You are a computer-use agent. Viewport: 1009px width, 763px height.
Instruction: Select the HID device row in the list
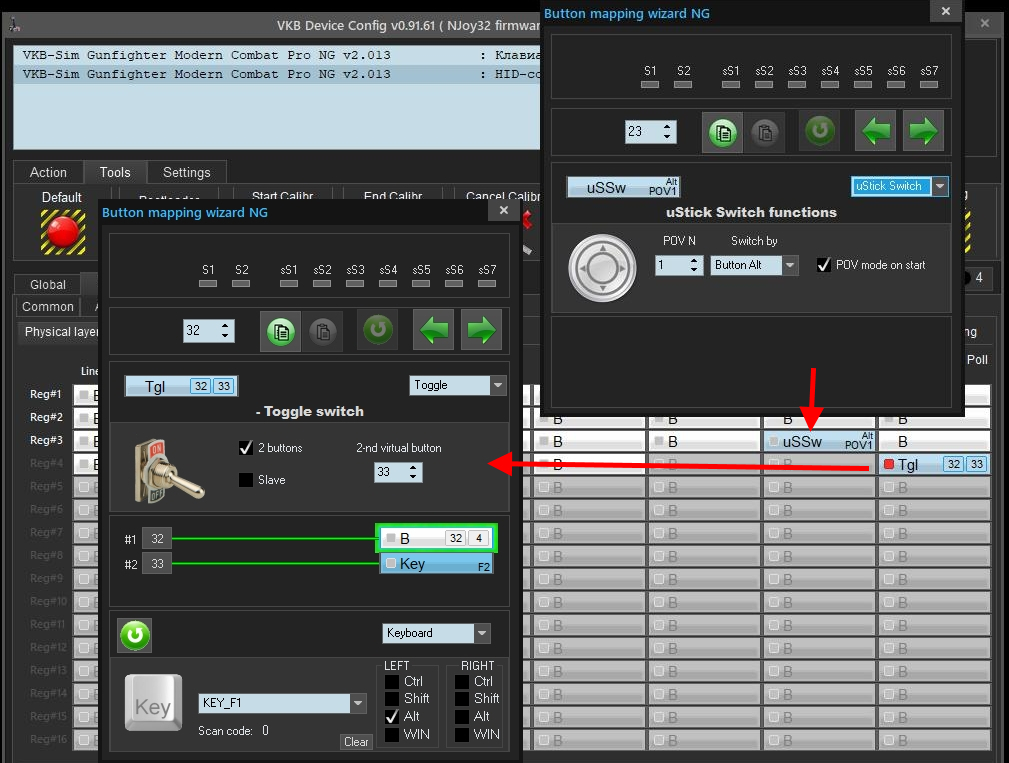coord(277,75)
